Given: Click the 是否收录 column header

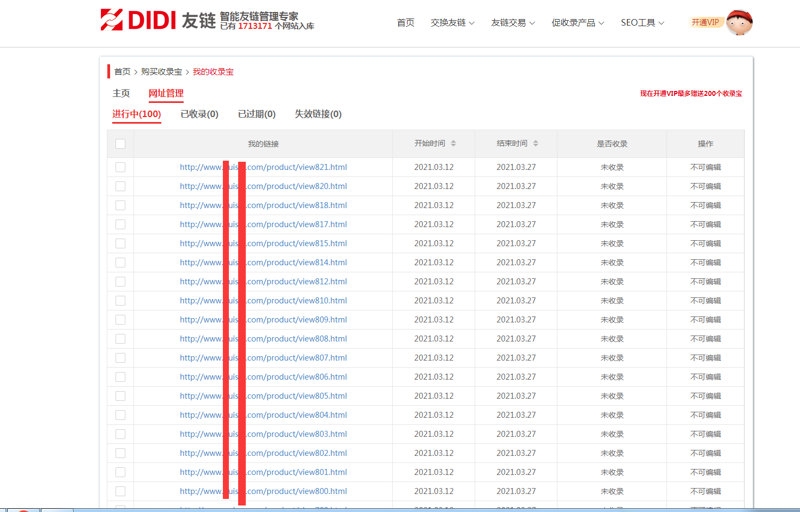Looking at the screenshot, I should click(x=612, y=144).
